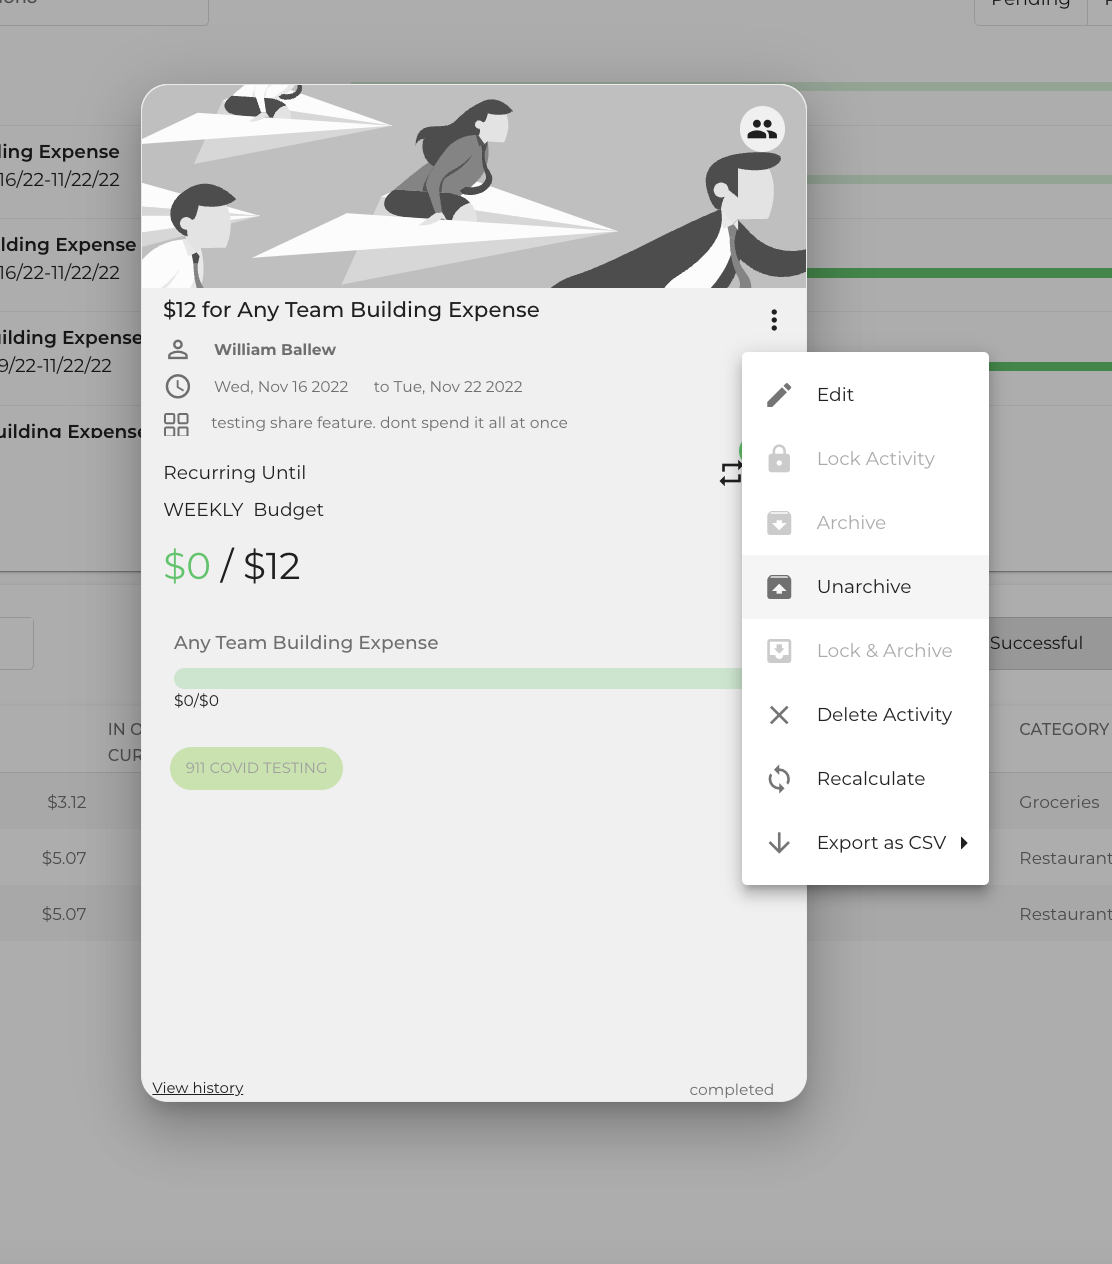This screenshot has height=1264, width=1112.
Task: Click the 'WEEKLY Budget' label
Action: coord(244,510)
